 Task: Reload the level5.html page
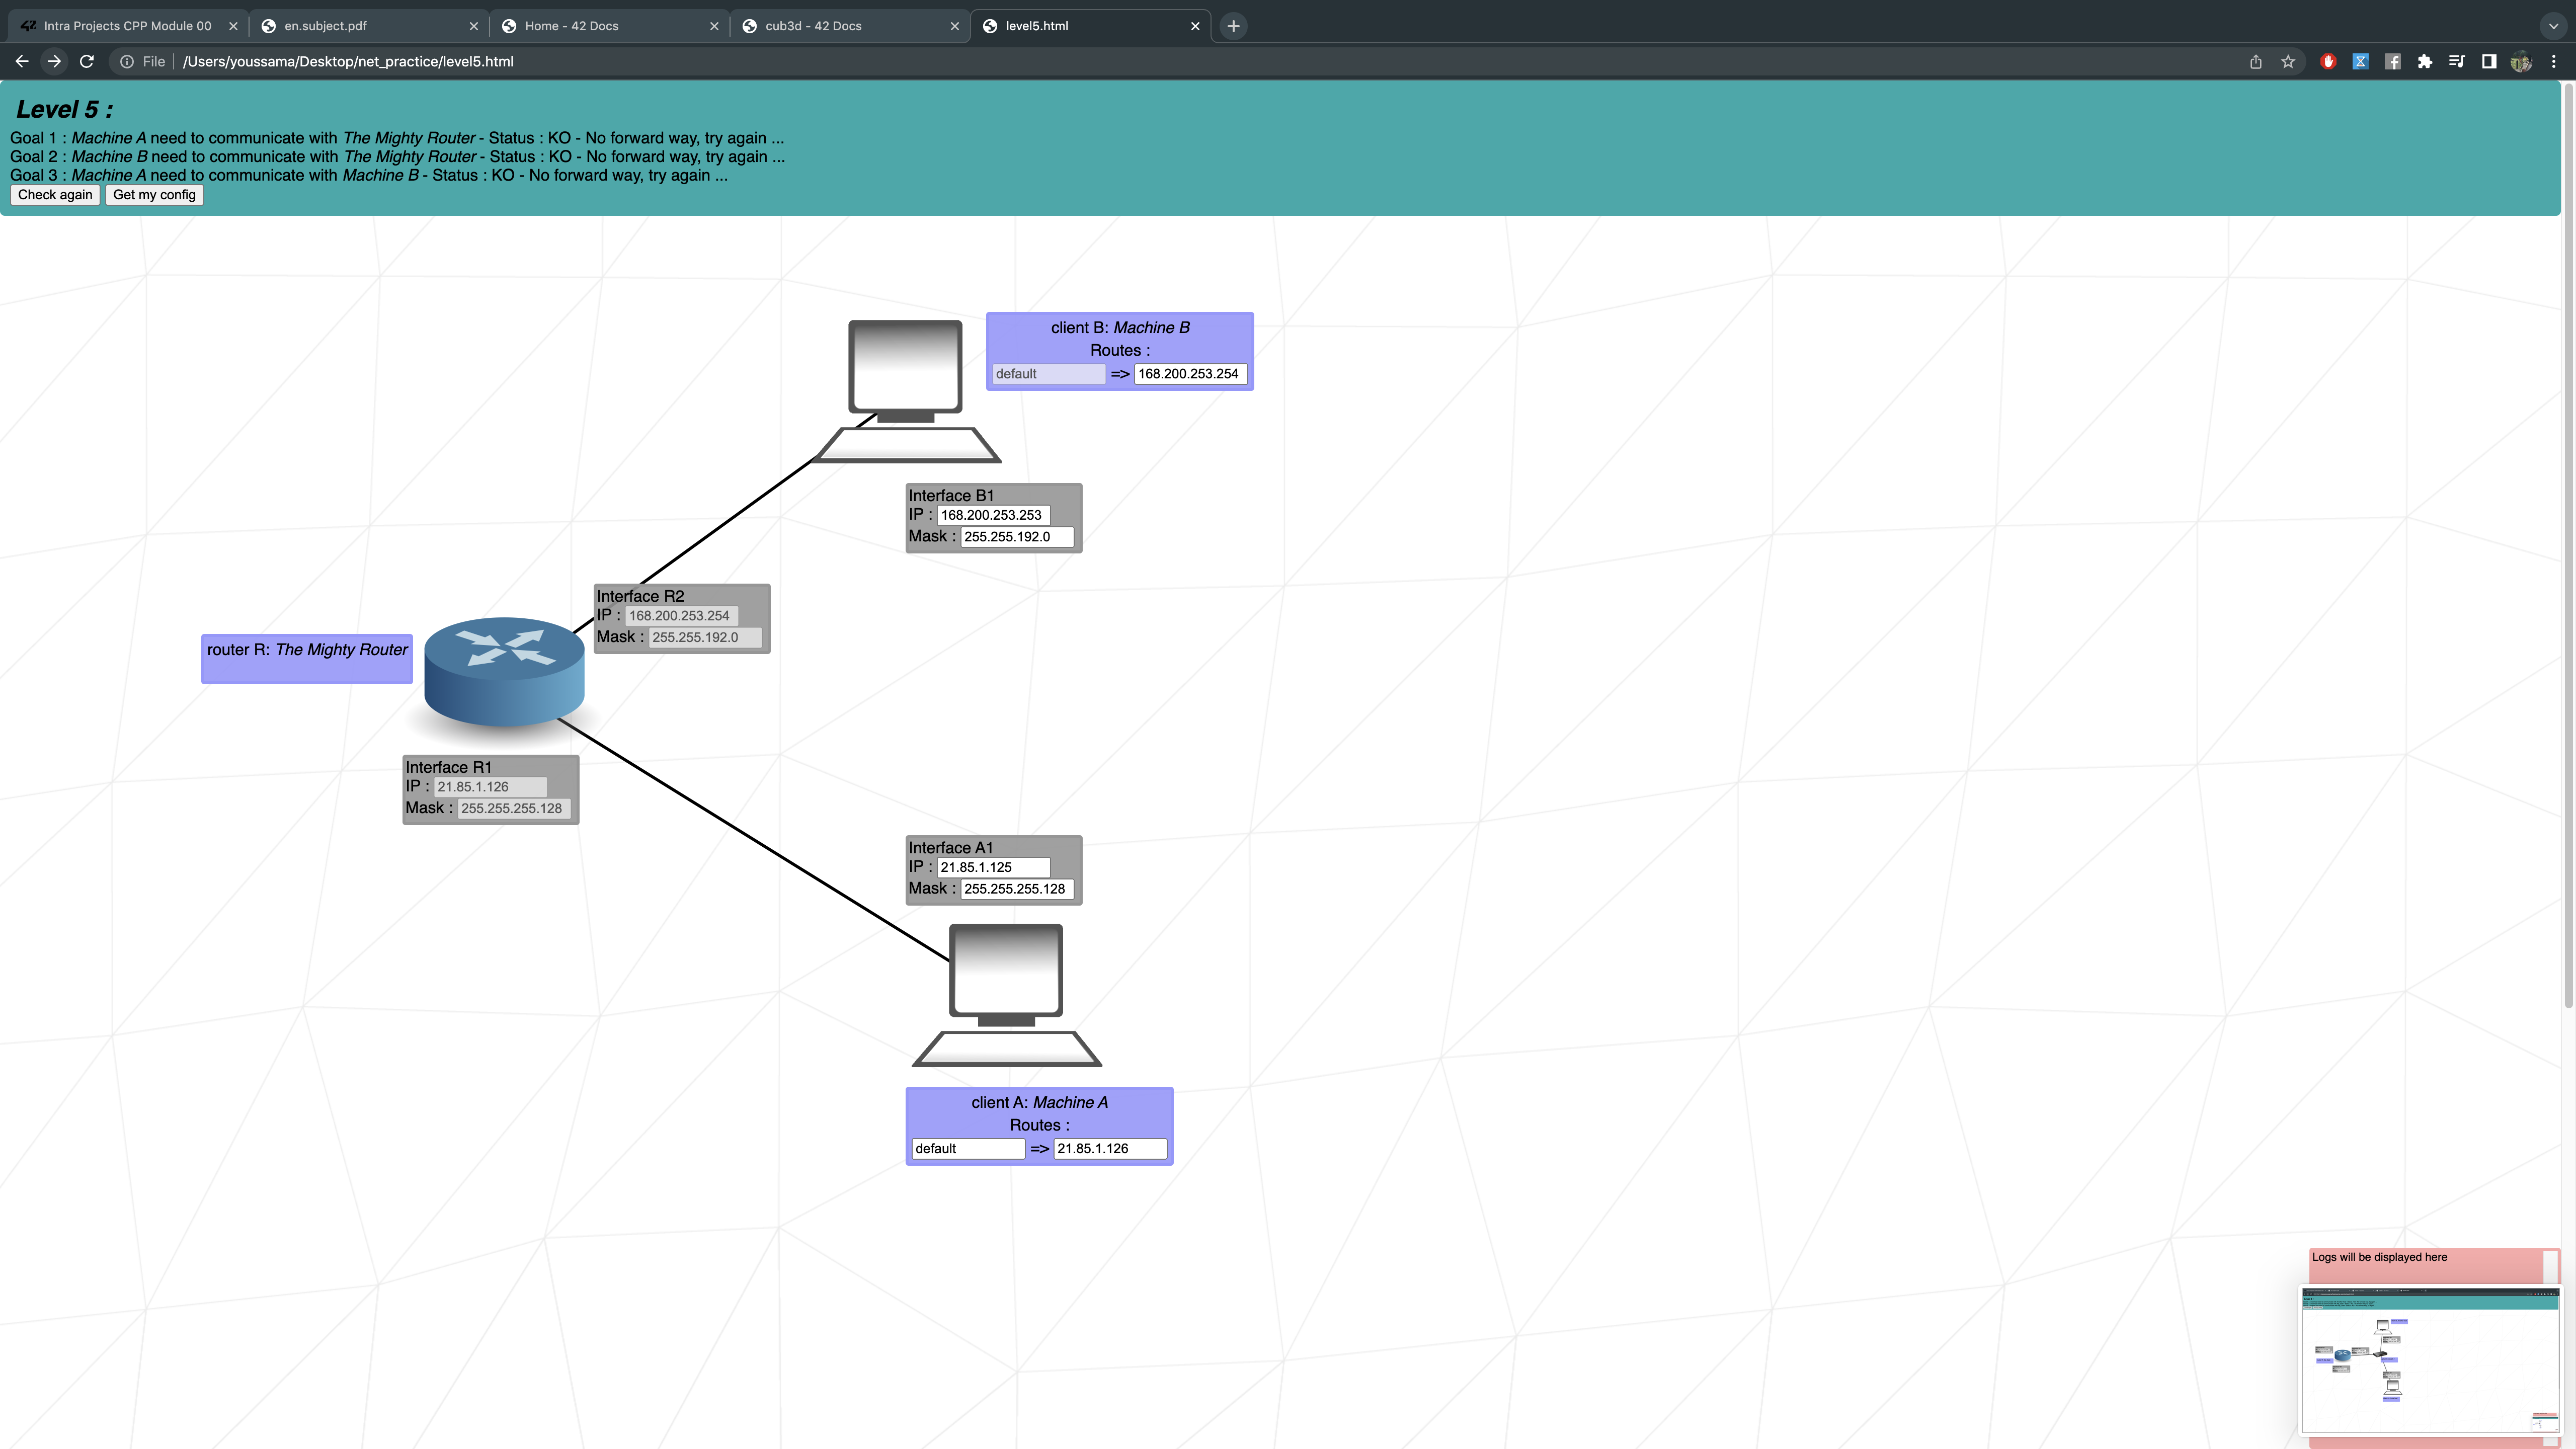click(87, 61)
